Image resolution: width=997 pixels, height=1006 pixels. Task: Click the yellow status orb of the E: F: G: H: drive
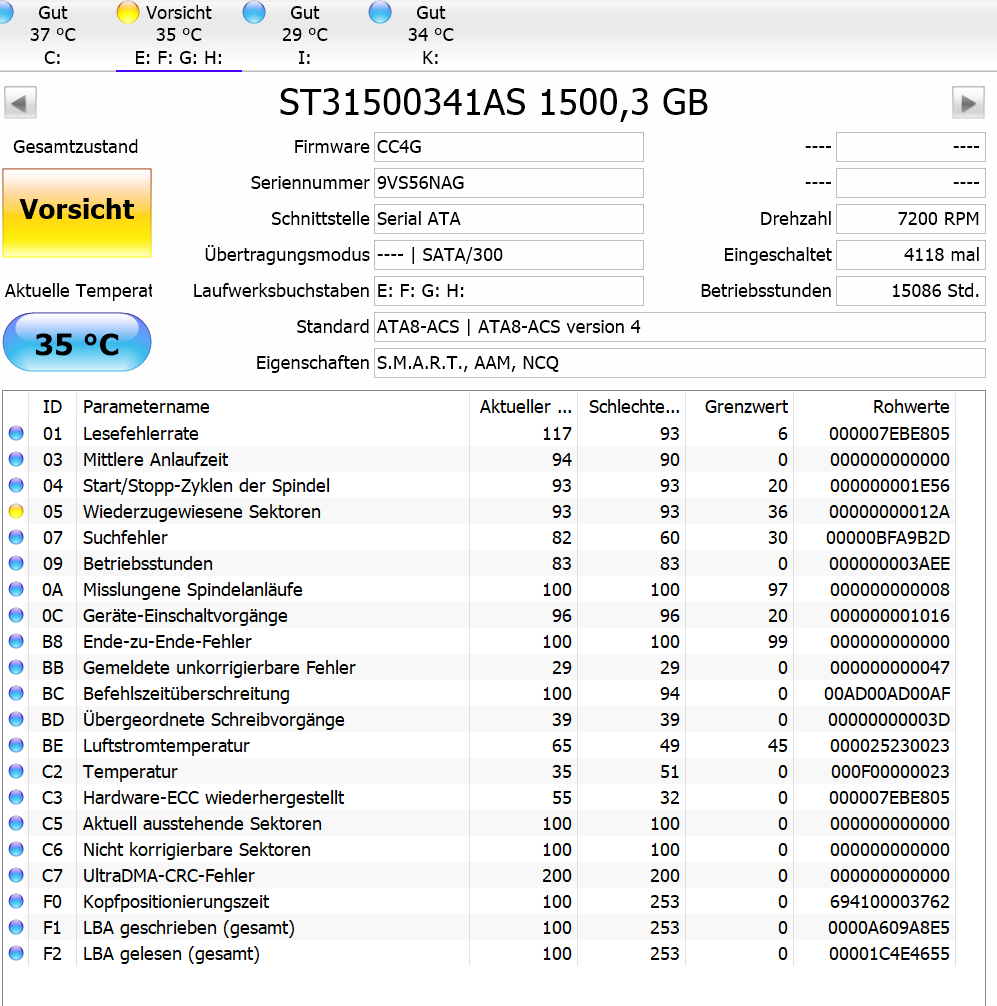click(x=128, y=12)
